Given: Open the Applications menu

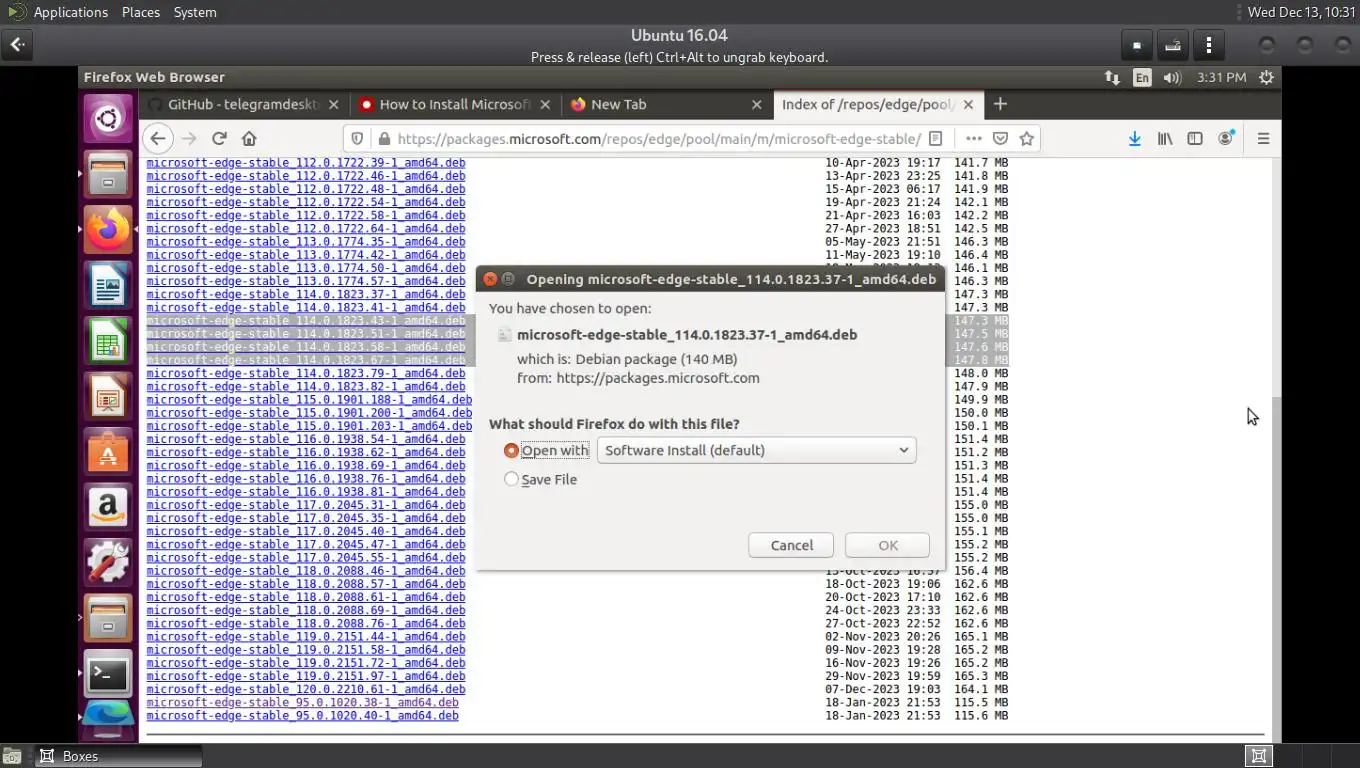Looking at the screenshot, I should pos(70,12).
